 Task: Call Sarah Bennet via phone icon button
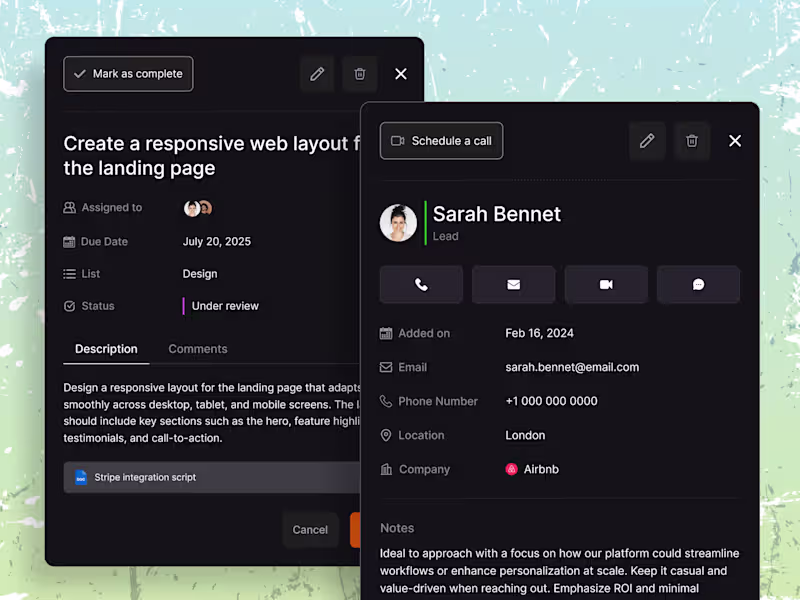(x=421, y=285)
